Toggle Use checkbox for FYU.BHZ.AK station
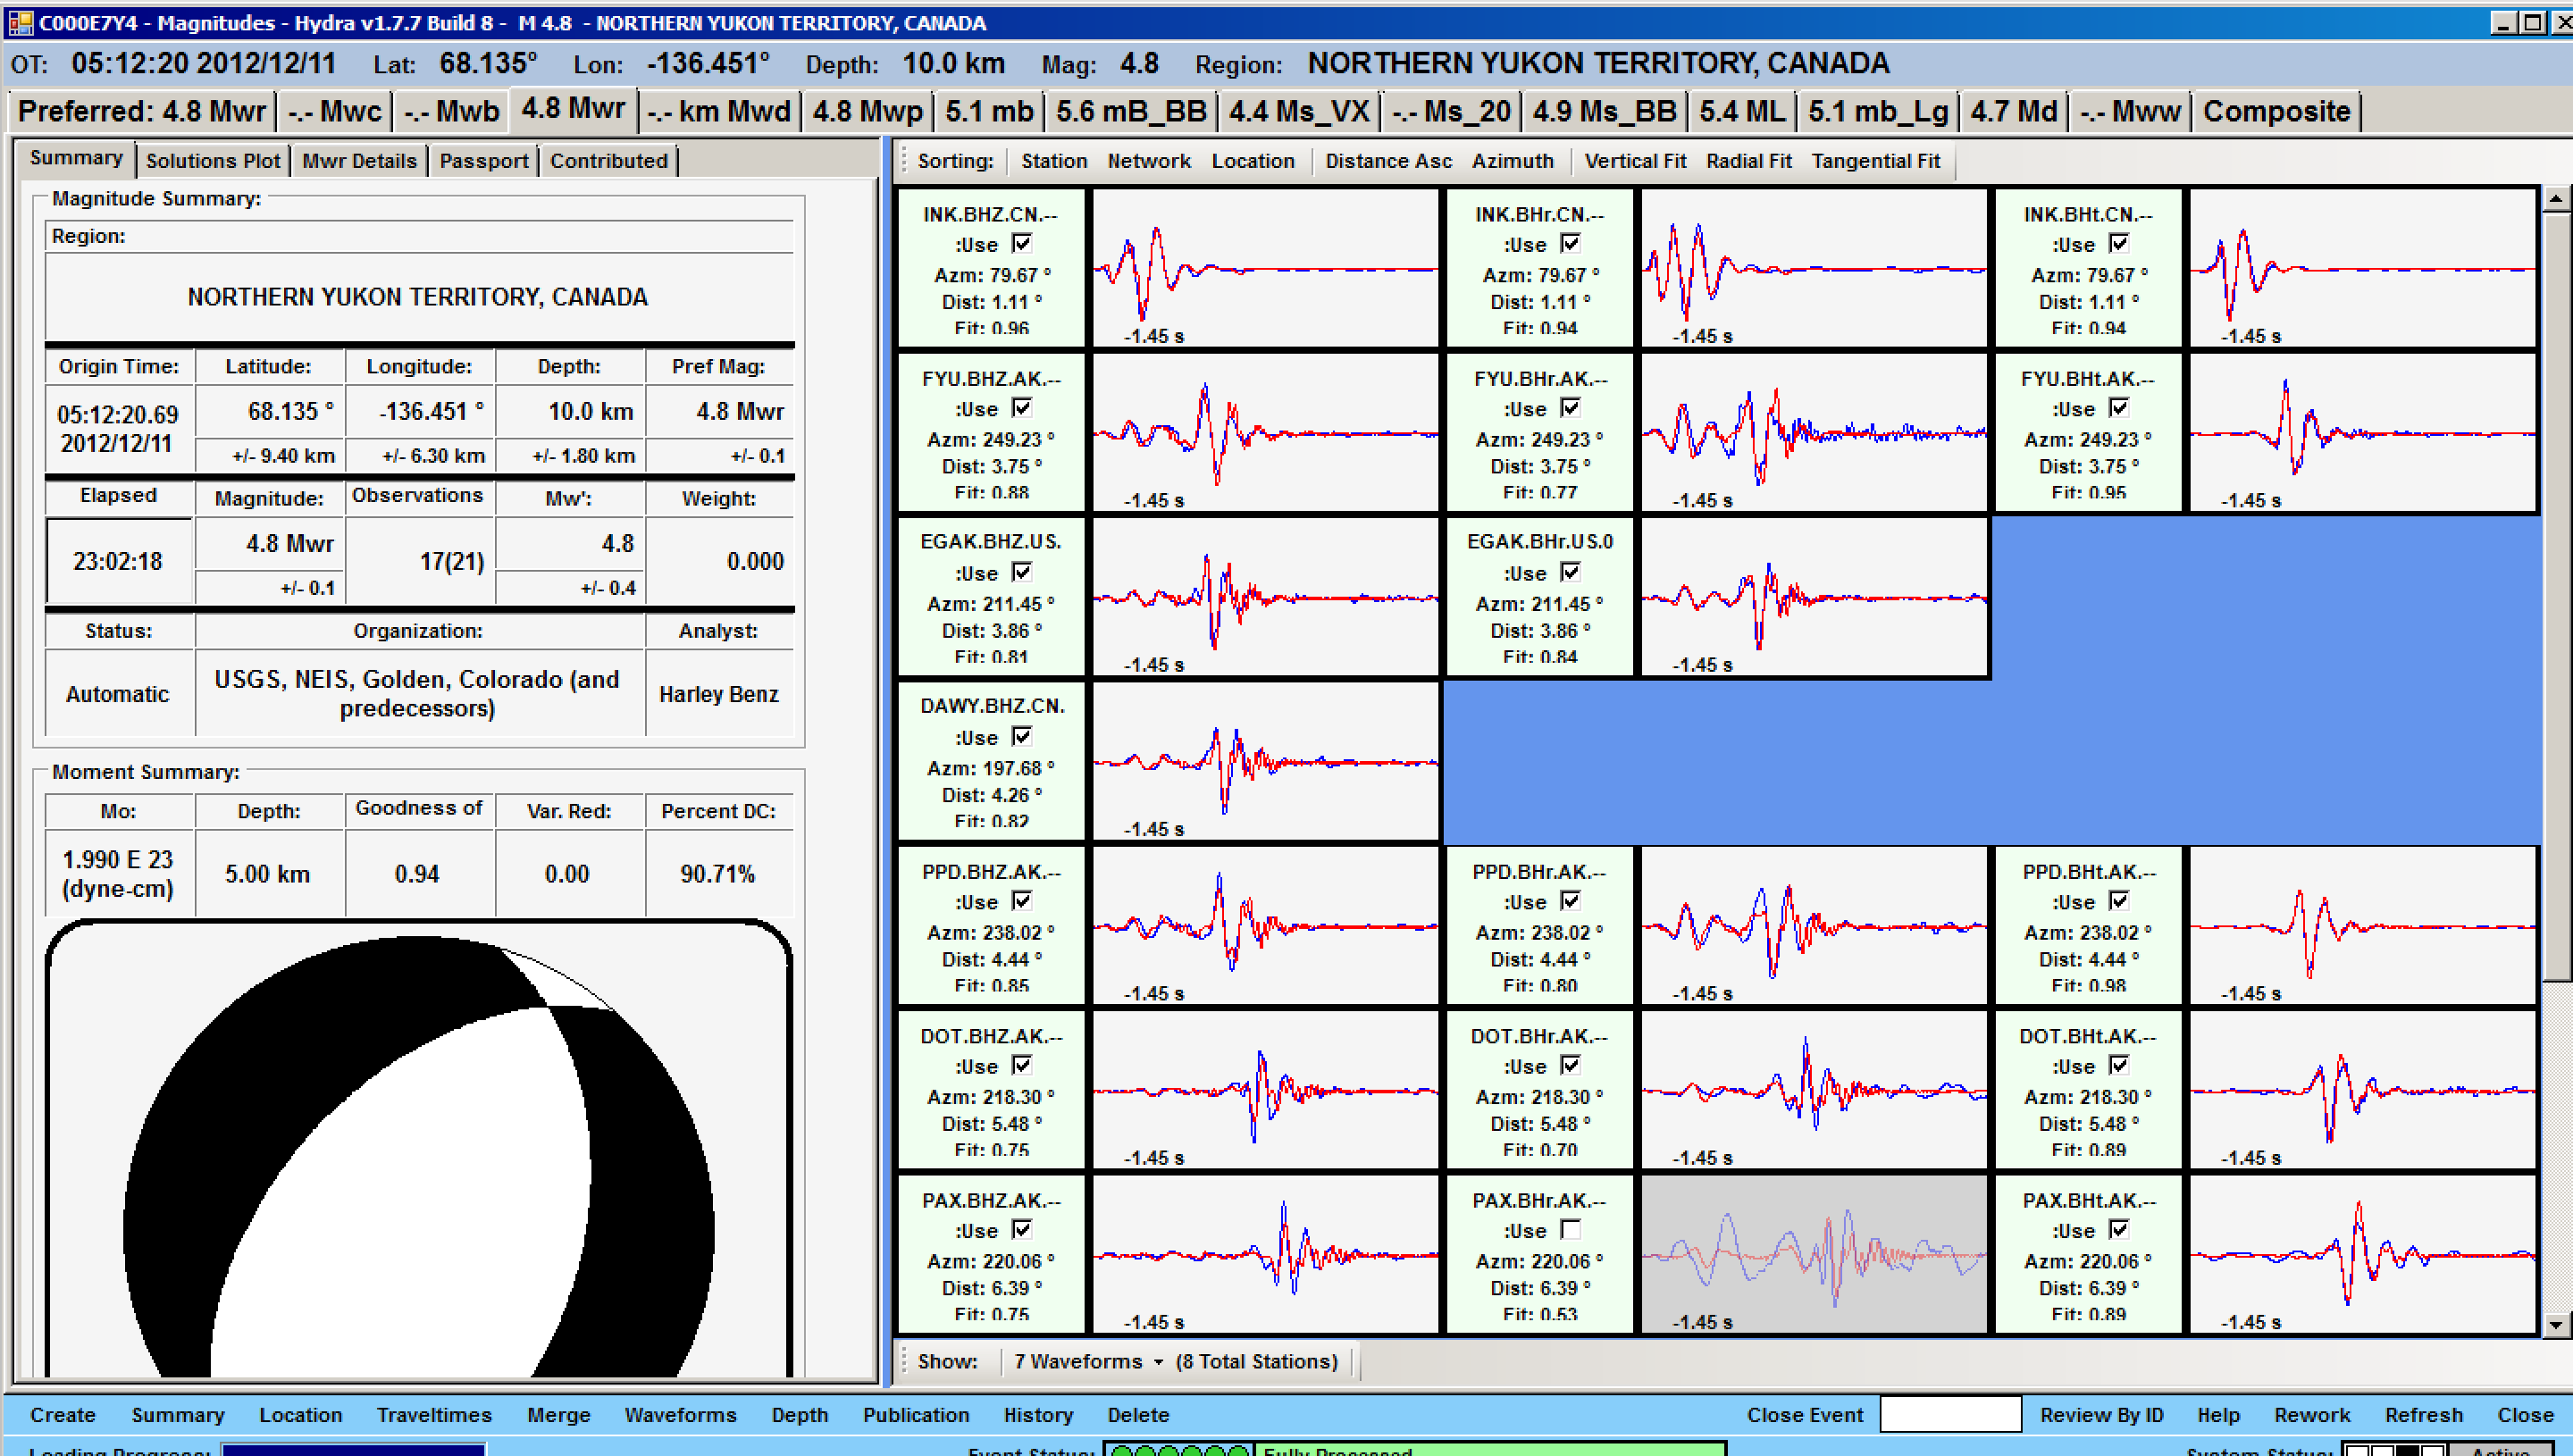 click(x=1021, y=407)
